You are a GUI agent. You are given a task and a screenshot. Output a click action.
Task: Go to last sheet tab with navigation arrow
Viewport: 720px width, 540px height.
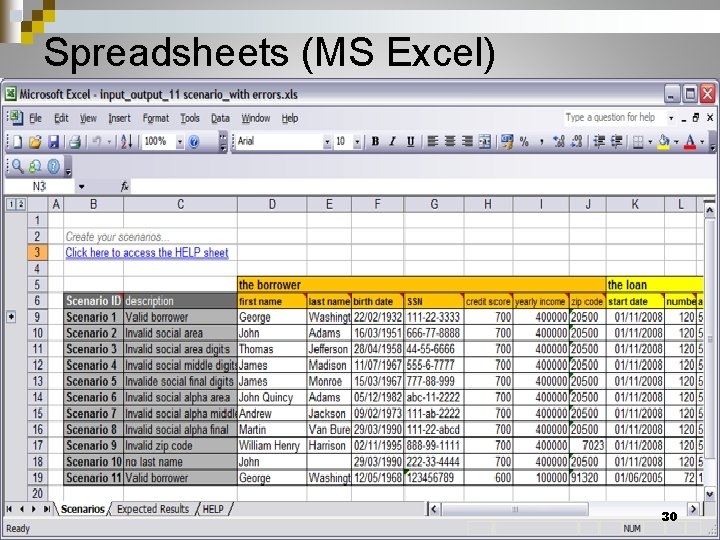point(46,509)
